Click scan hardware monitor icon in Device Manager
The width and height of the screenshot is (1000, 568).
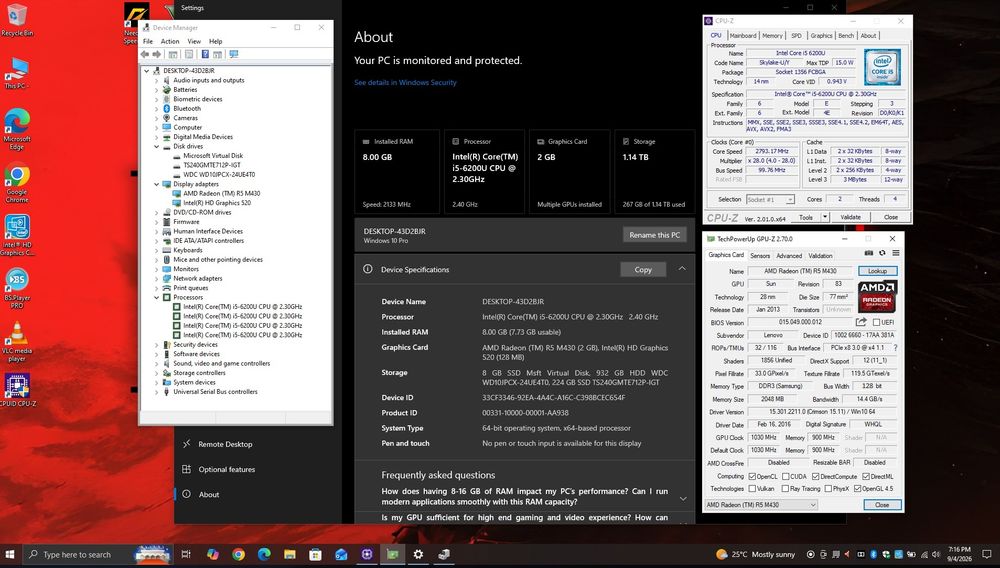point(233,55)
